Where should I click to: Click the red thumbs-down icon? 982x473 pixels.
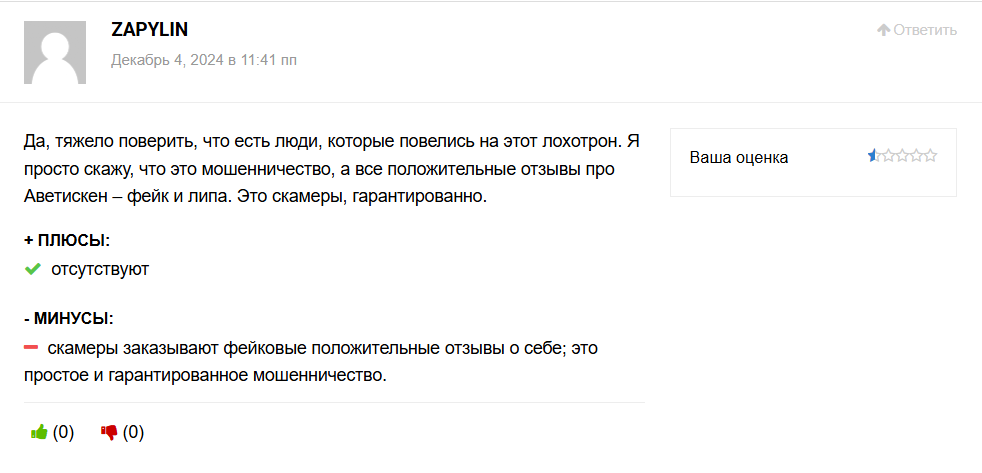point(110,432)
